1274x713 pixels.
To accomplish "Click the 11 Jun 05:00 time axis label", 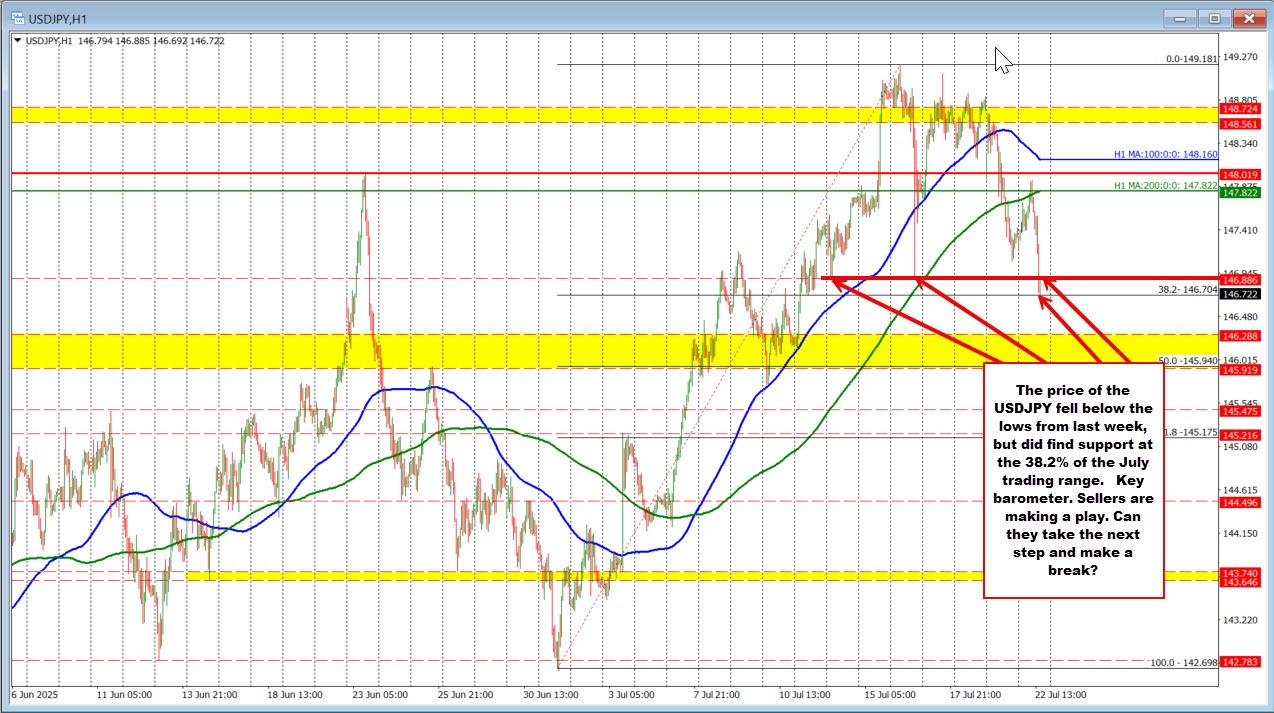I will [x=122, y=693].
